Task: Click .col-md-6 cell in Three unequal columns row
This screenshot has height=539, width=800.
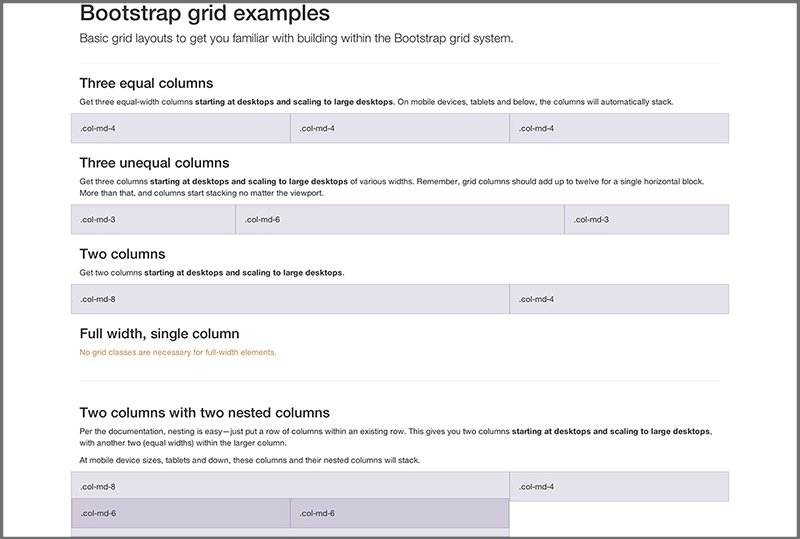Action: pyautogui.click(x=400, y=219)
